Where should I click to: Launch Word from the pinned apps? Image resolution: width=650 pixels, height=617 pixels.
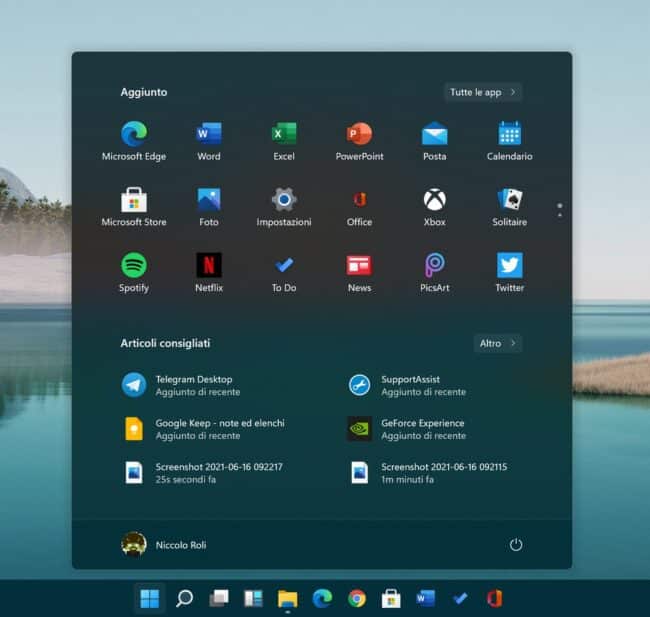pos(209,141)
